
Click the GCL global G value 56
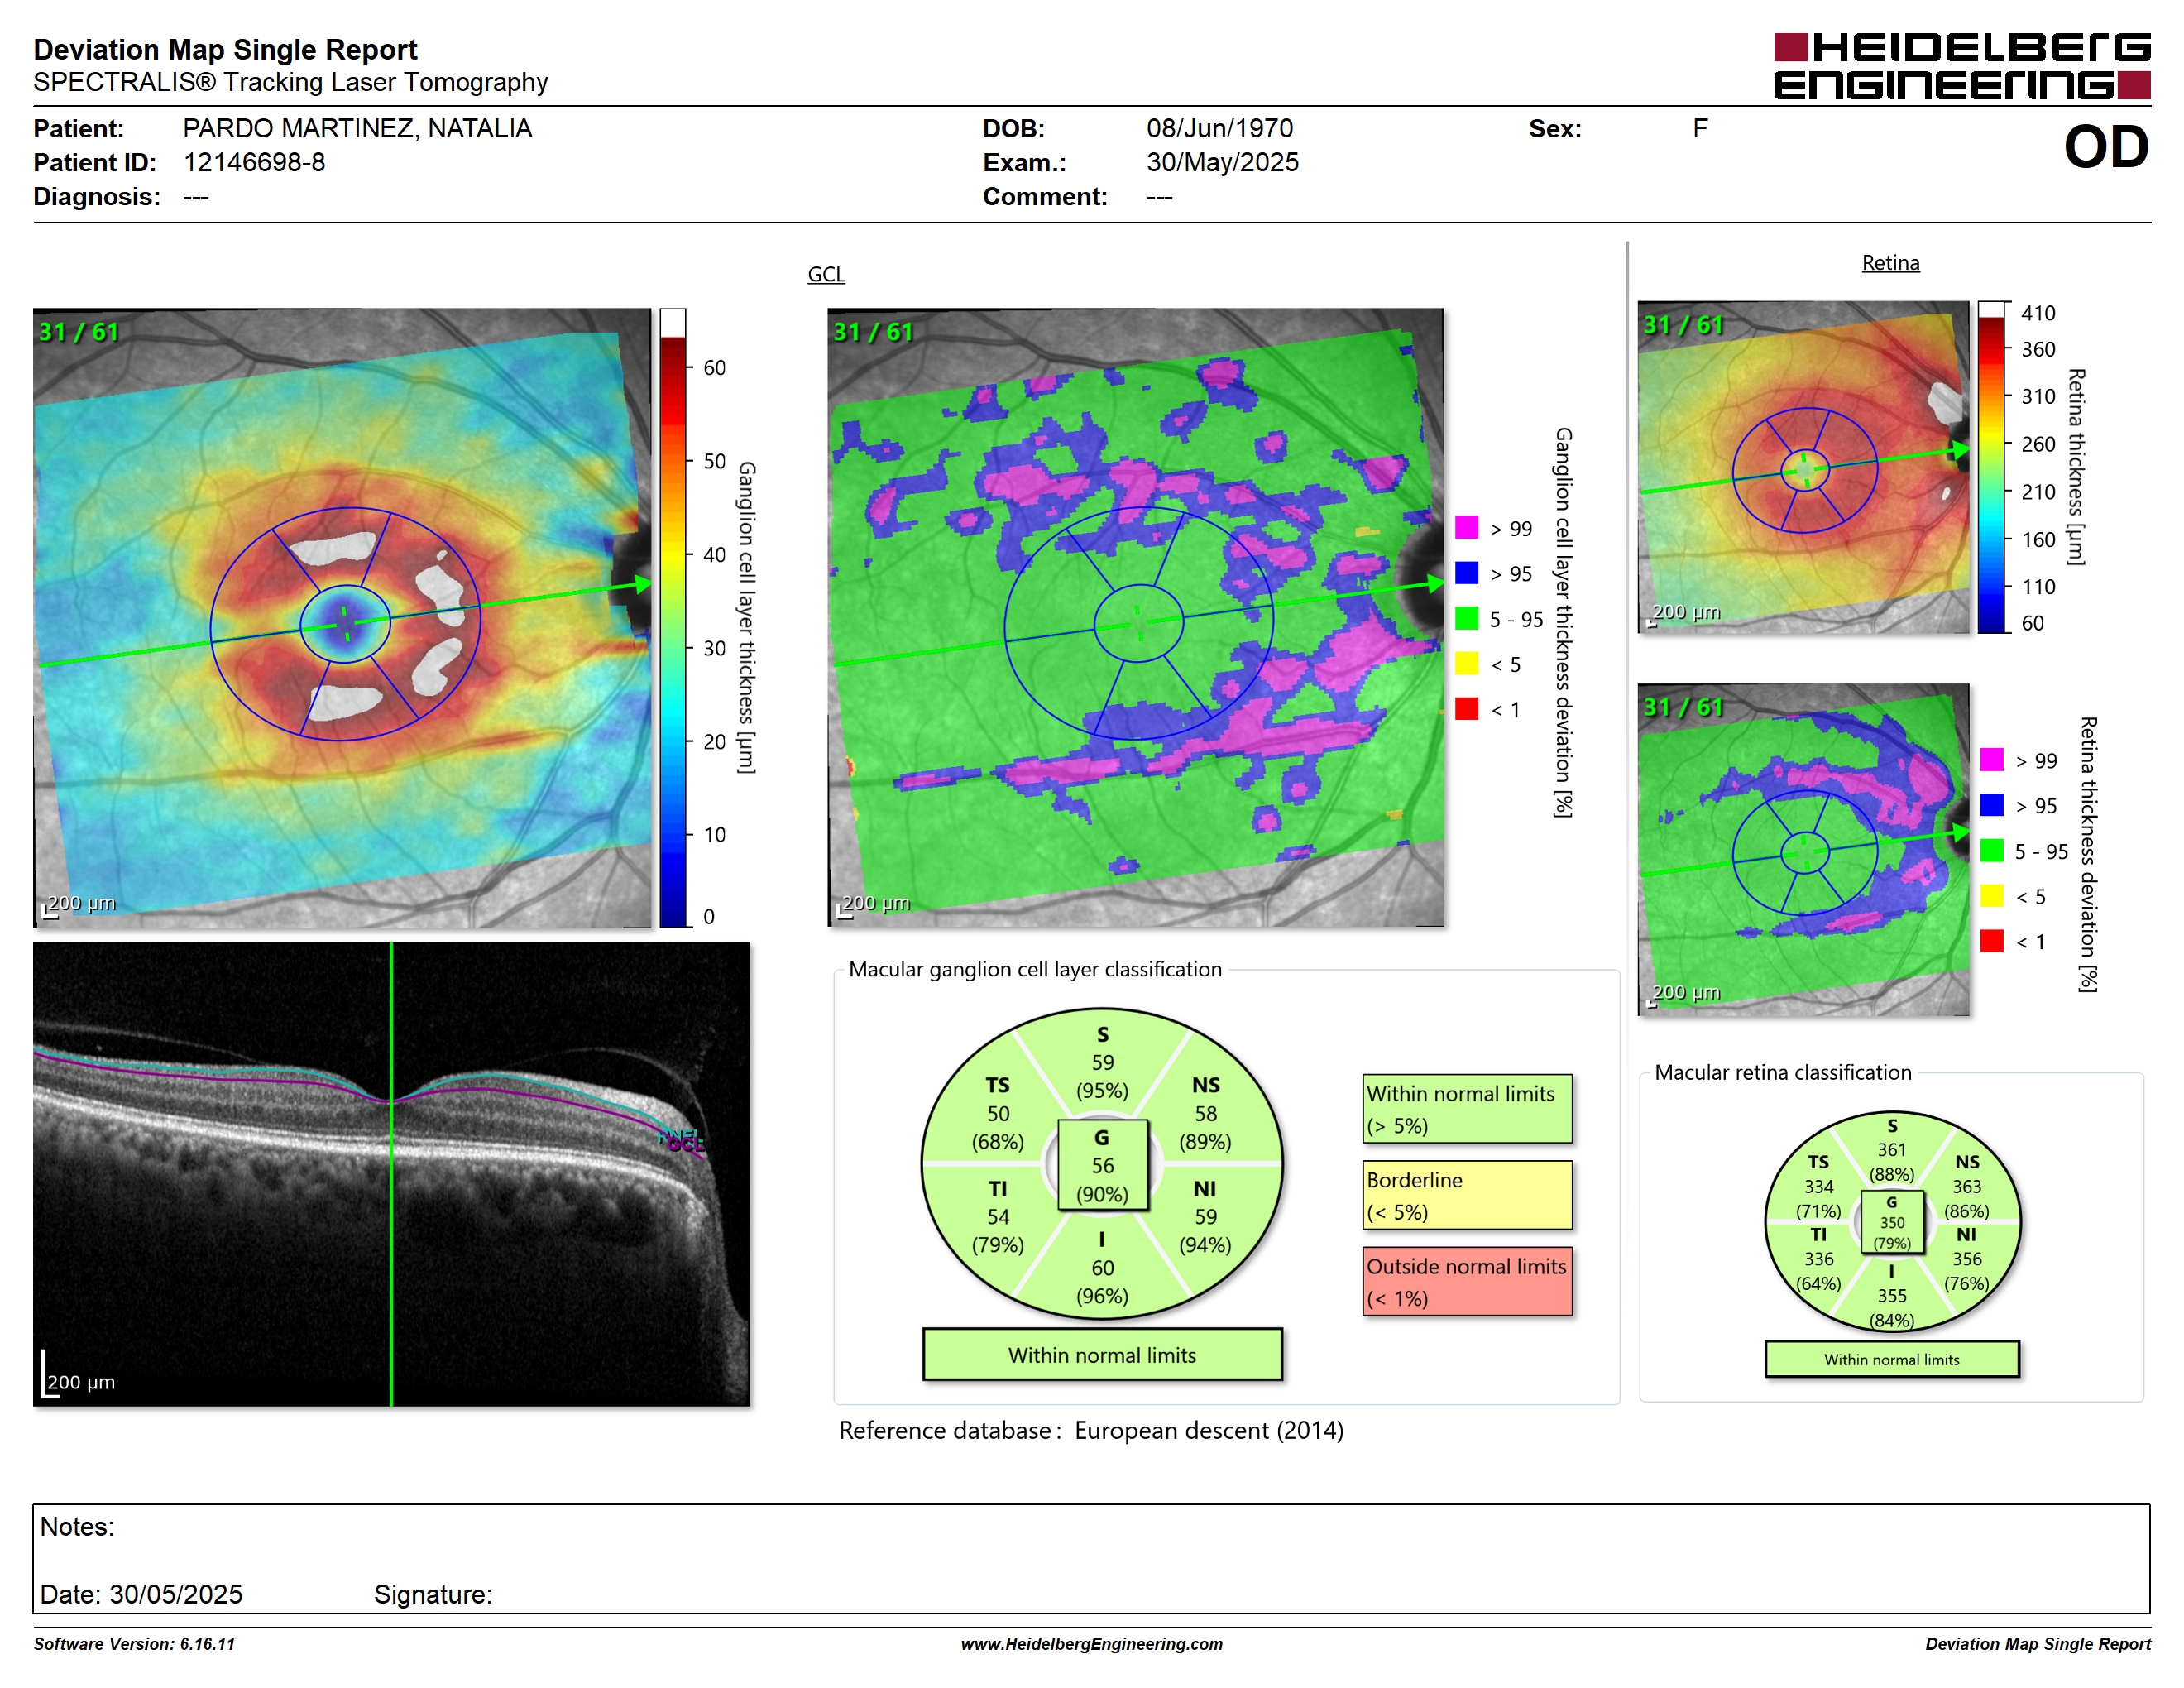pos(1102,1165)
